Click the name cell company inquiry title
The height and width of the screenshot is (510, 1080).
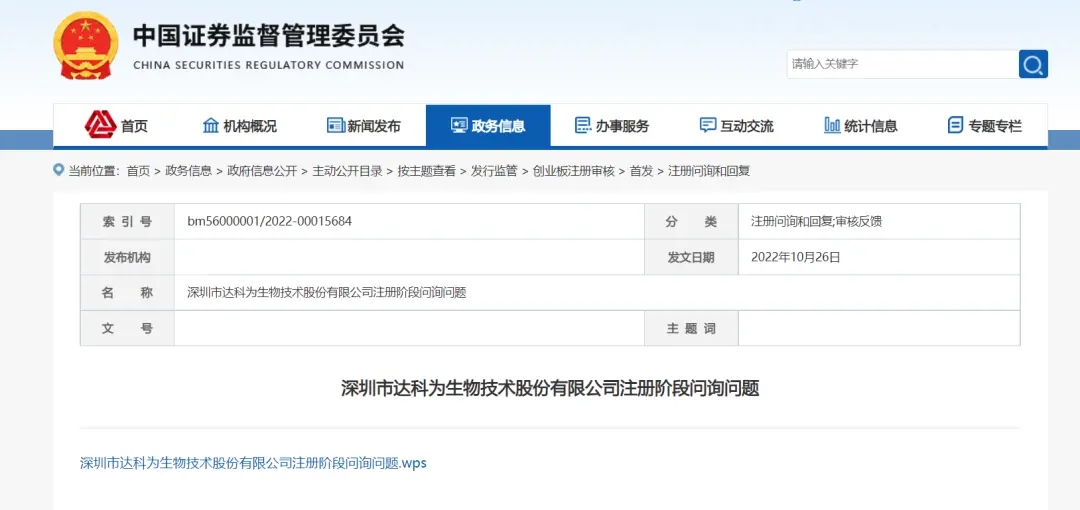(x=326, y=292)
